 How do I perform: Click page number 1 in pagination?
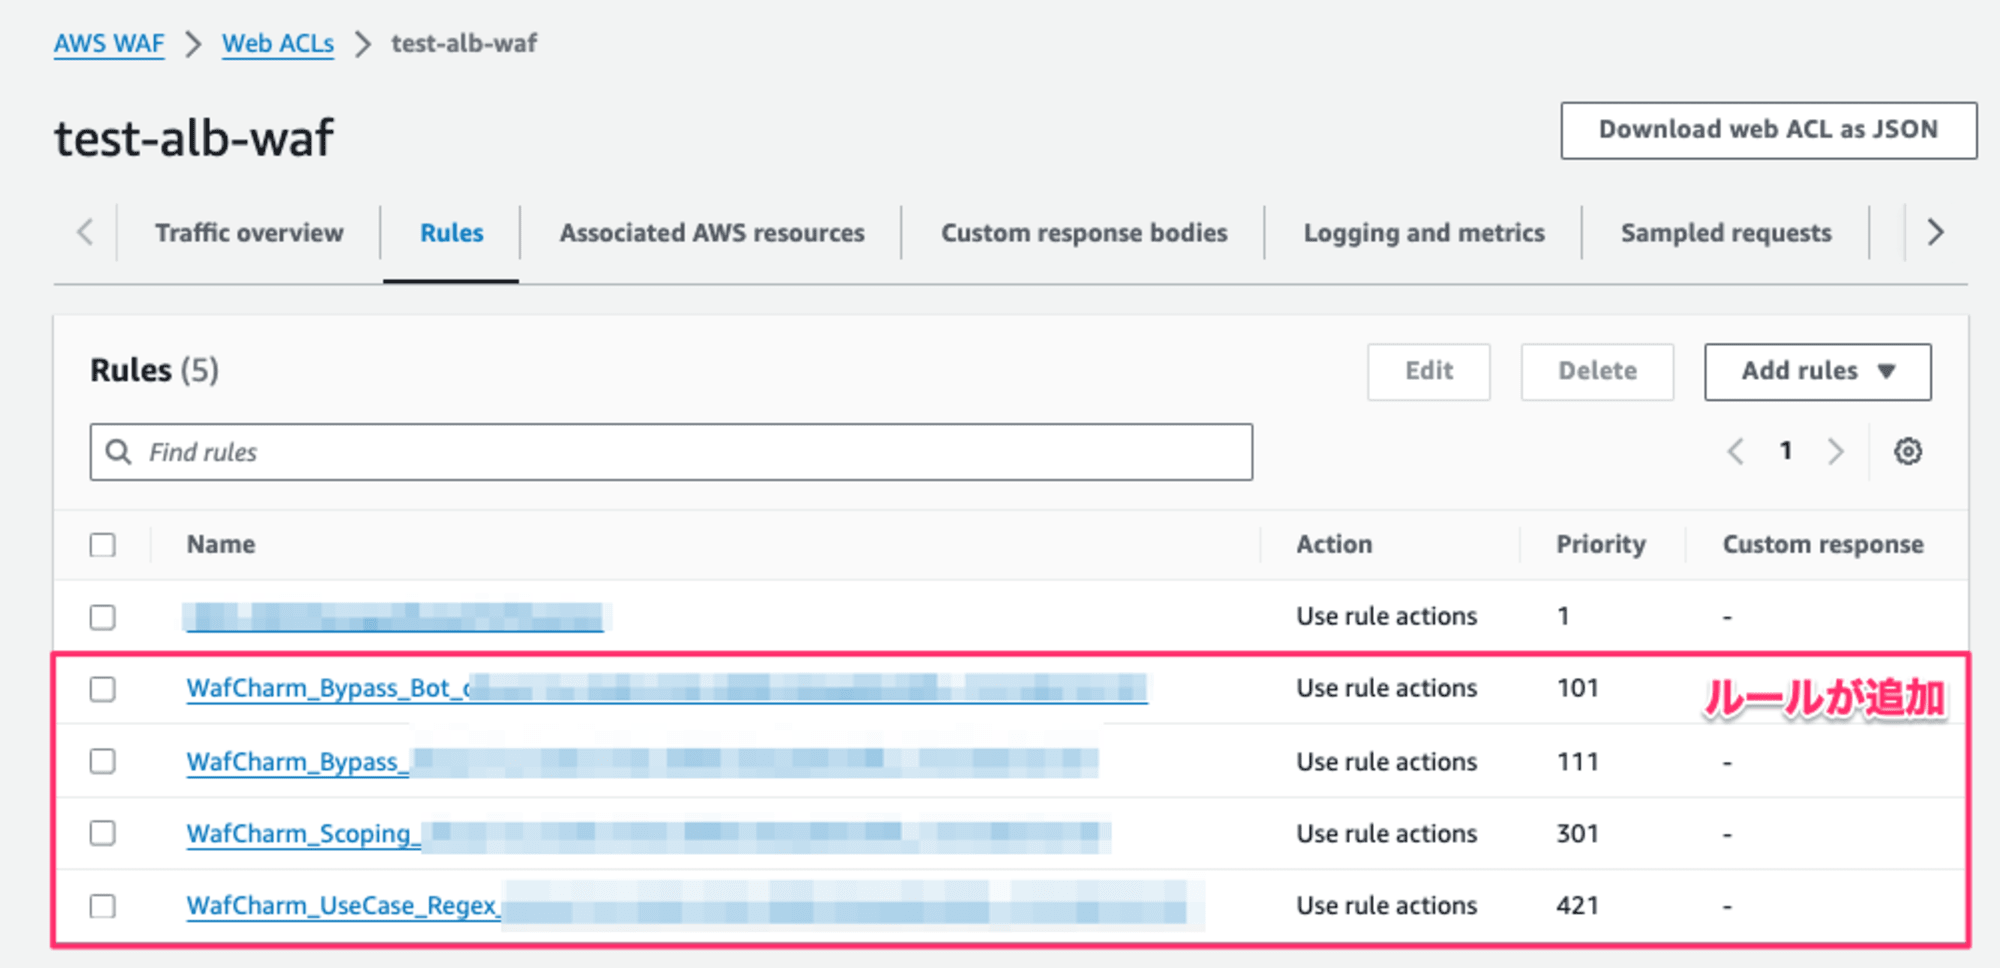pyautogui.click(x=1785, y=451)
